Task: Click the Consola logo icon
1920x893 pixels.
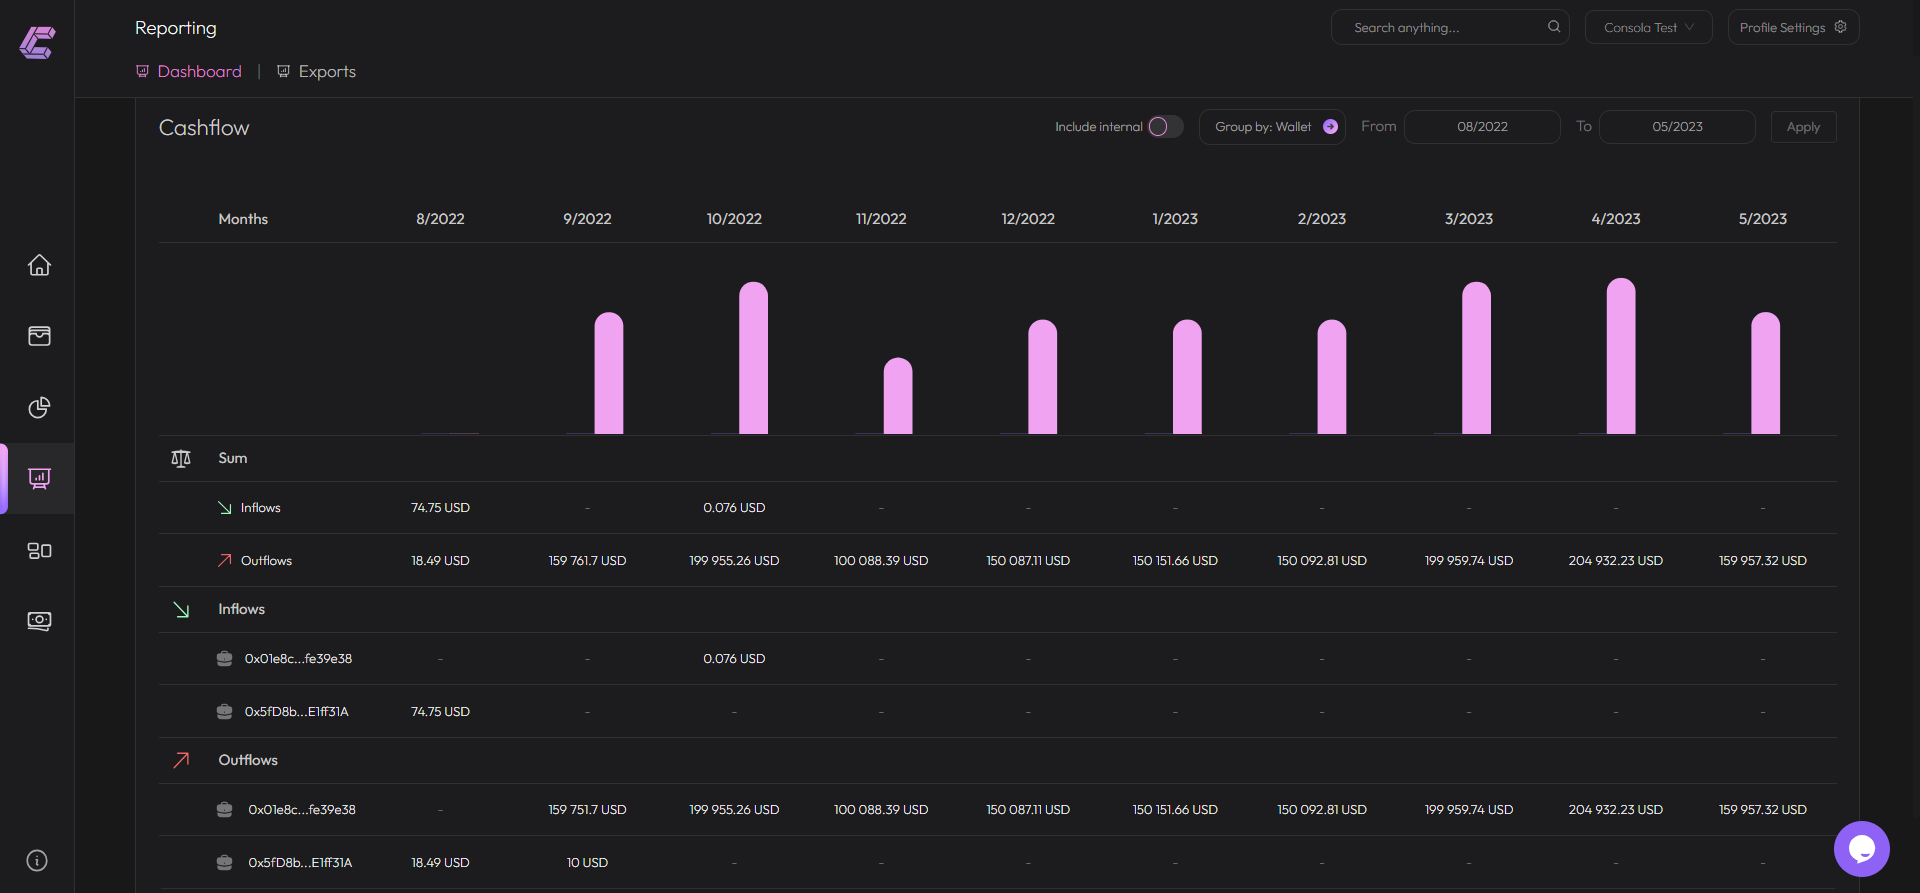Action: 37,42
